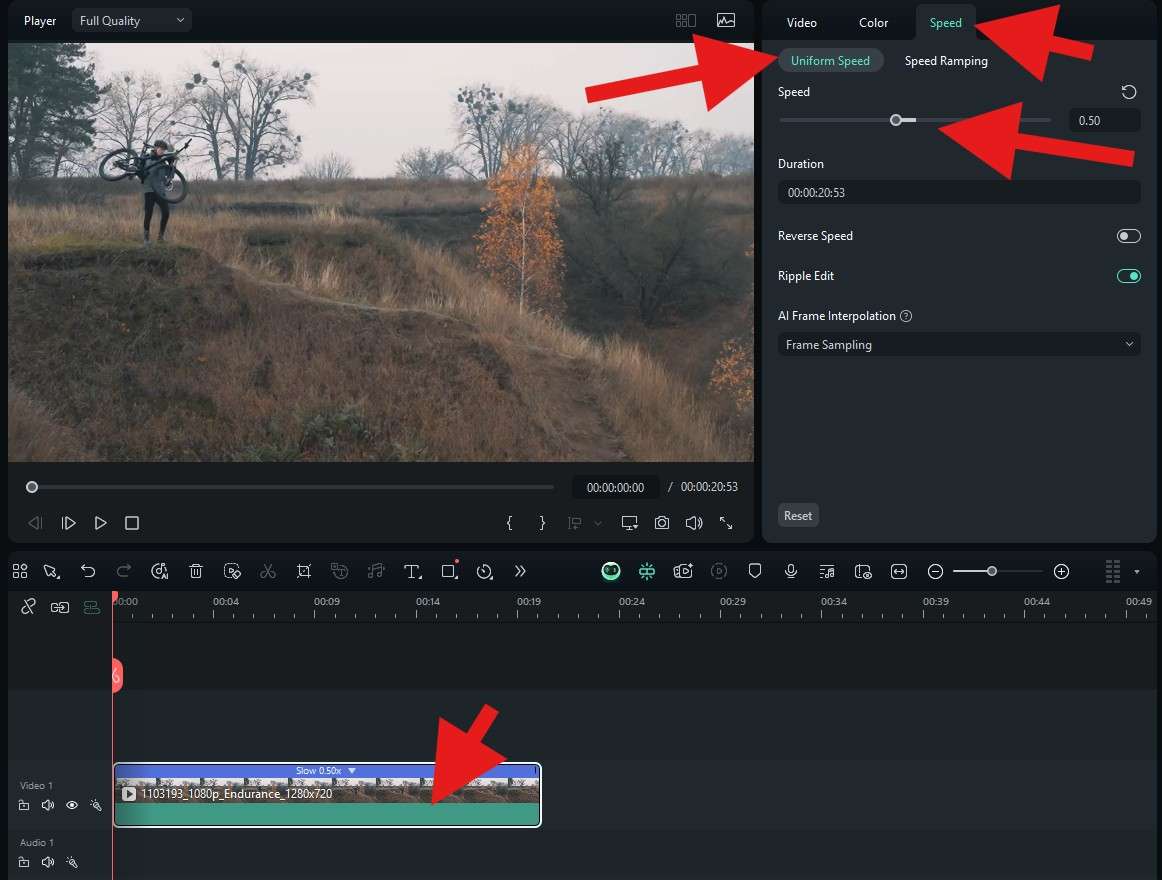Zoom in the timeline with plus icon
Image resolution: width=1162 pixels, height=880 pixels.
pyautogui.click(x=1061, y=571)
